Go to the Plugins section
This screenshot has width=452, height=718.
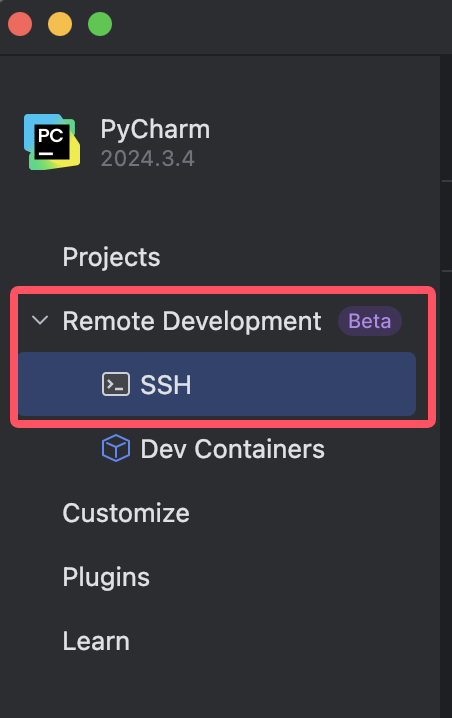[x=106, y=577]
